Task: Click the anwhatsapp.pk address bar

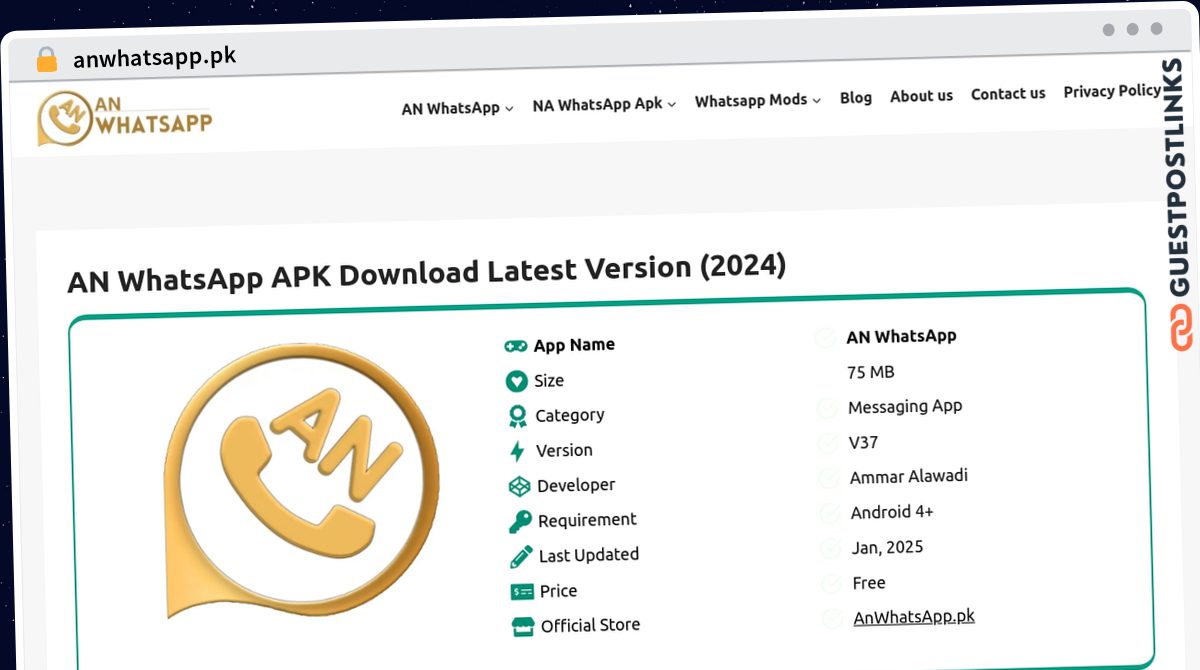Action: [155, 58]
